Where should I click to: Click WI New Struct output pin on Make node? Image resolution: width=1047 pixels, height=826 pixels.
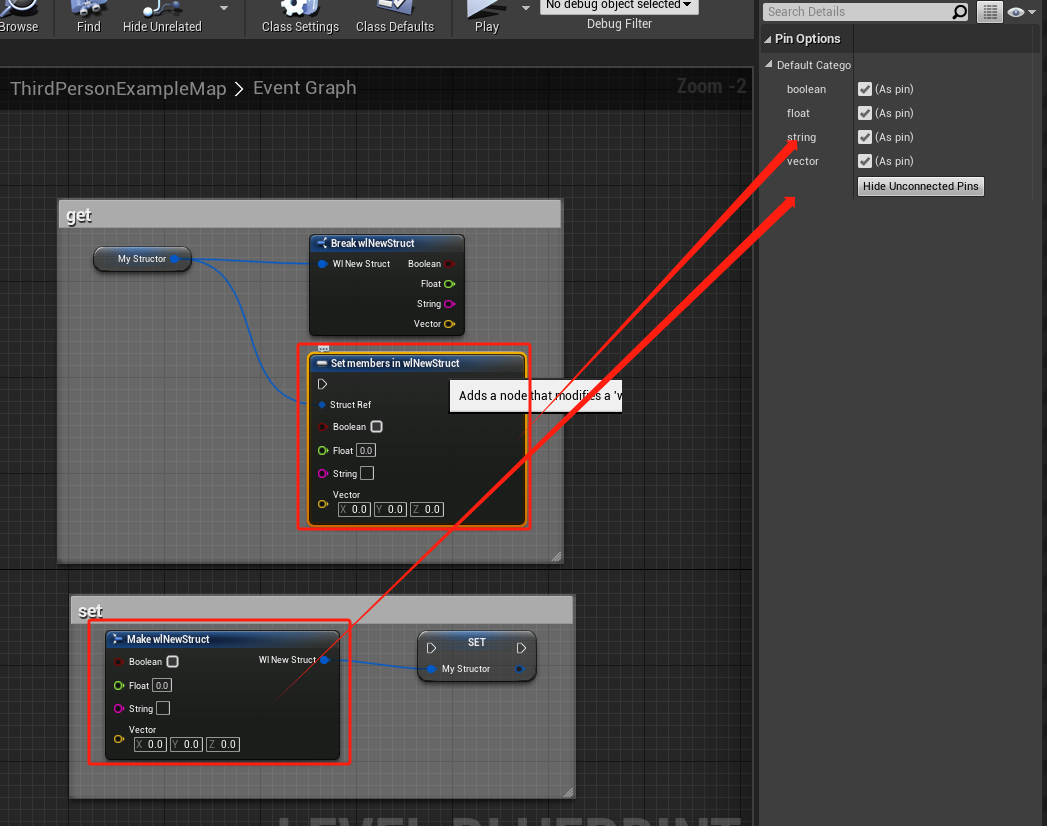[325, 660]
